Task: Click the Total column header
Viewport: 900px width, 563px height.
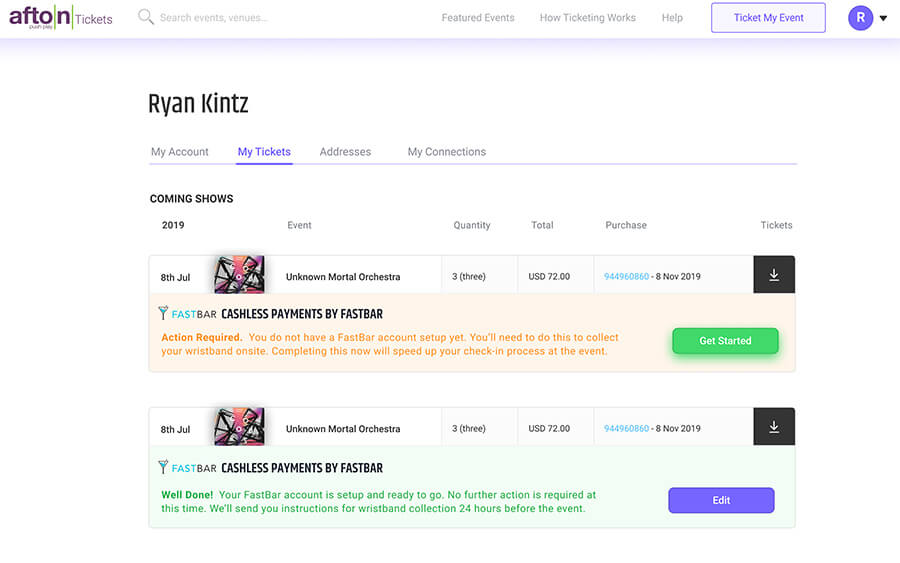Action: coord(542,225)
